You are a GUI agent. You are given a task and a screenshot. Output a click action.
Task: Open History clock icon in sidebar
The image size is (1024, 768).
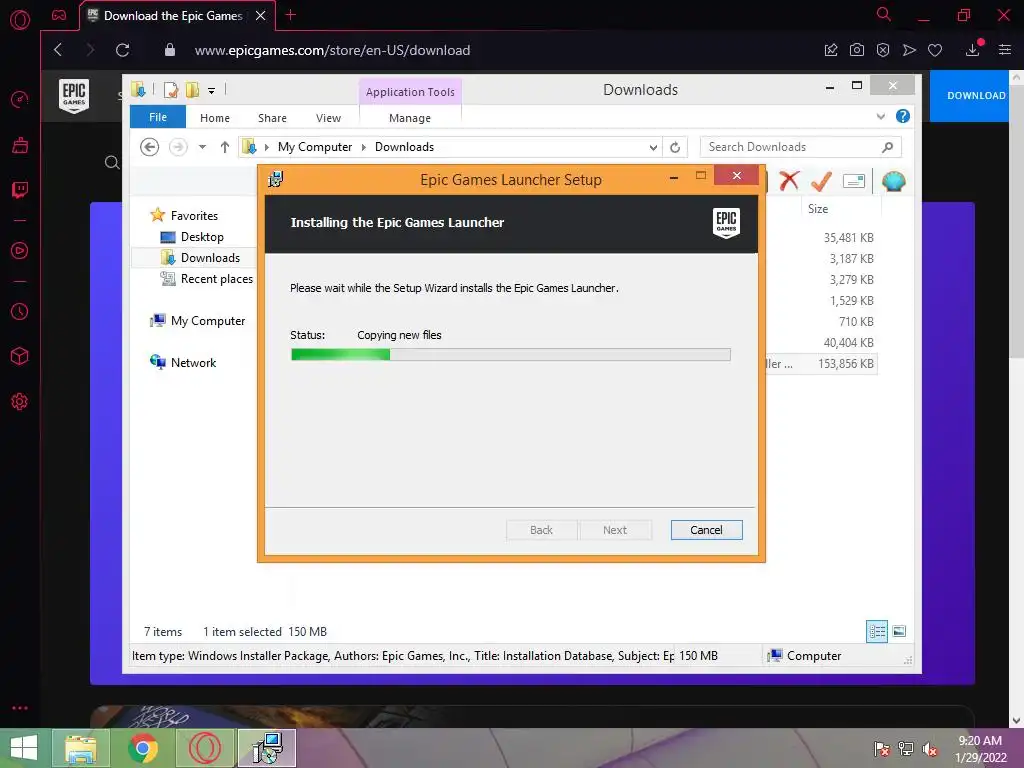[x=20, y=312]
